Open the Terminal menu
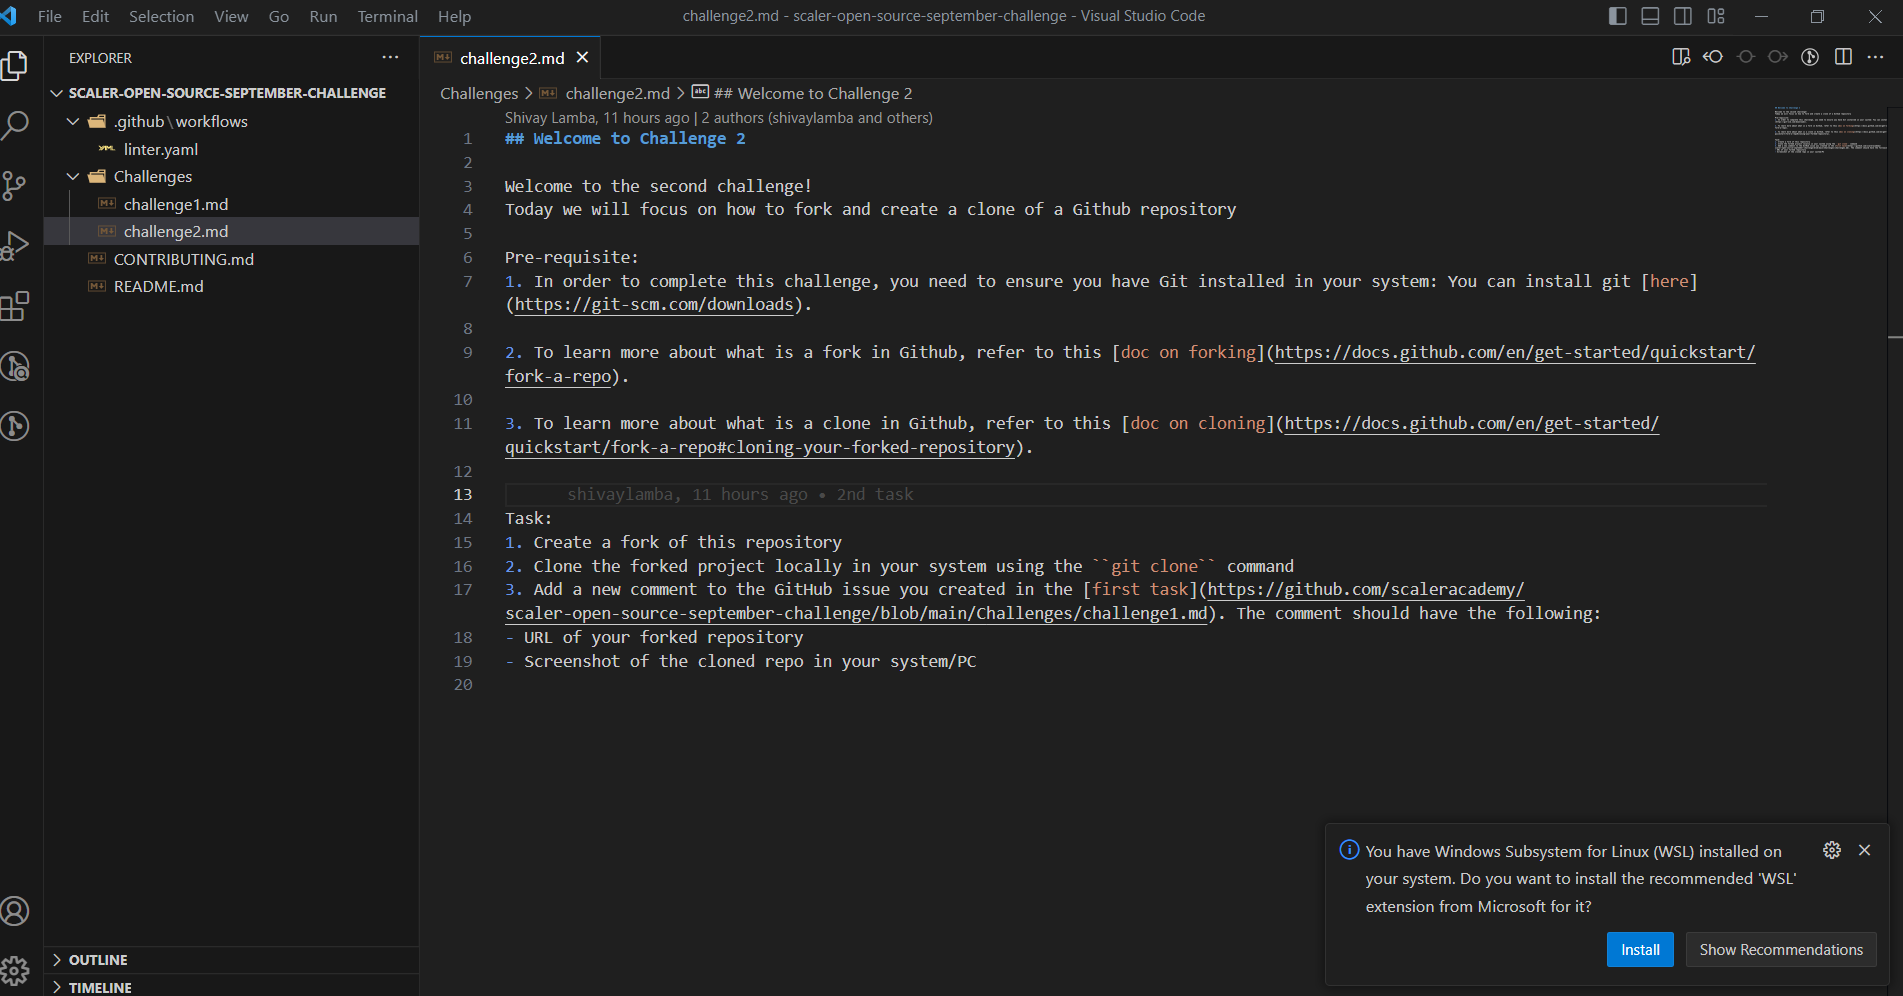Viewport: 1903px width, 996px height. [x=387, y=16]
